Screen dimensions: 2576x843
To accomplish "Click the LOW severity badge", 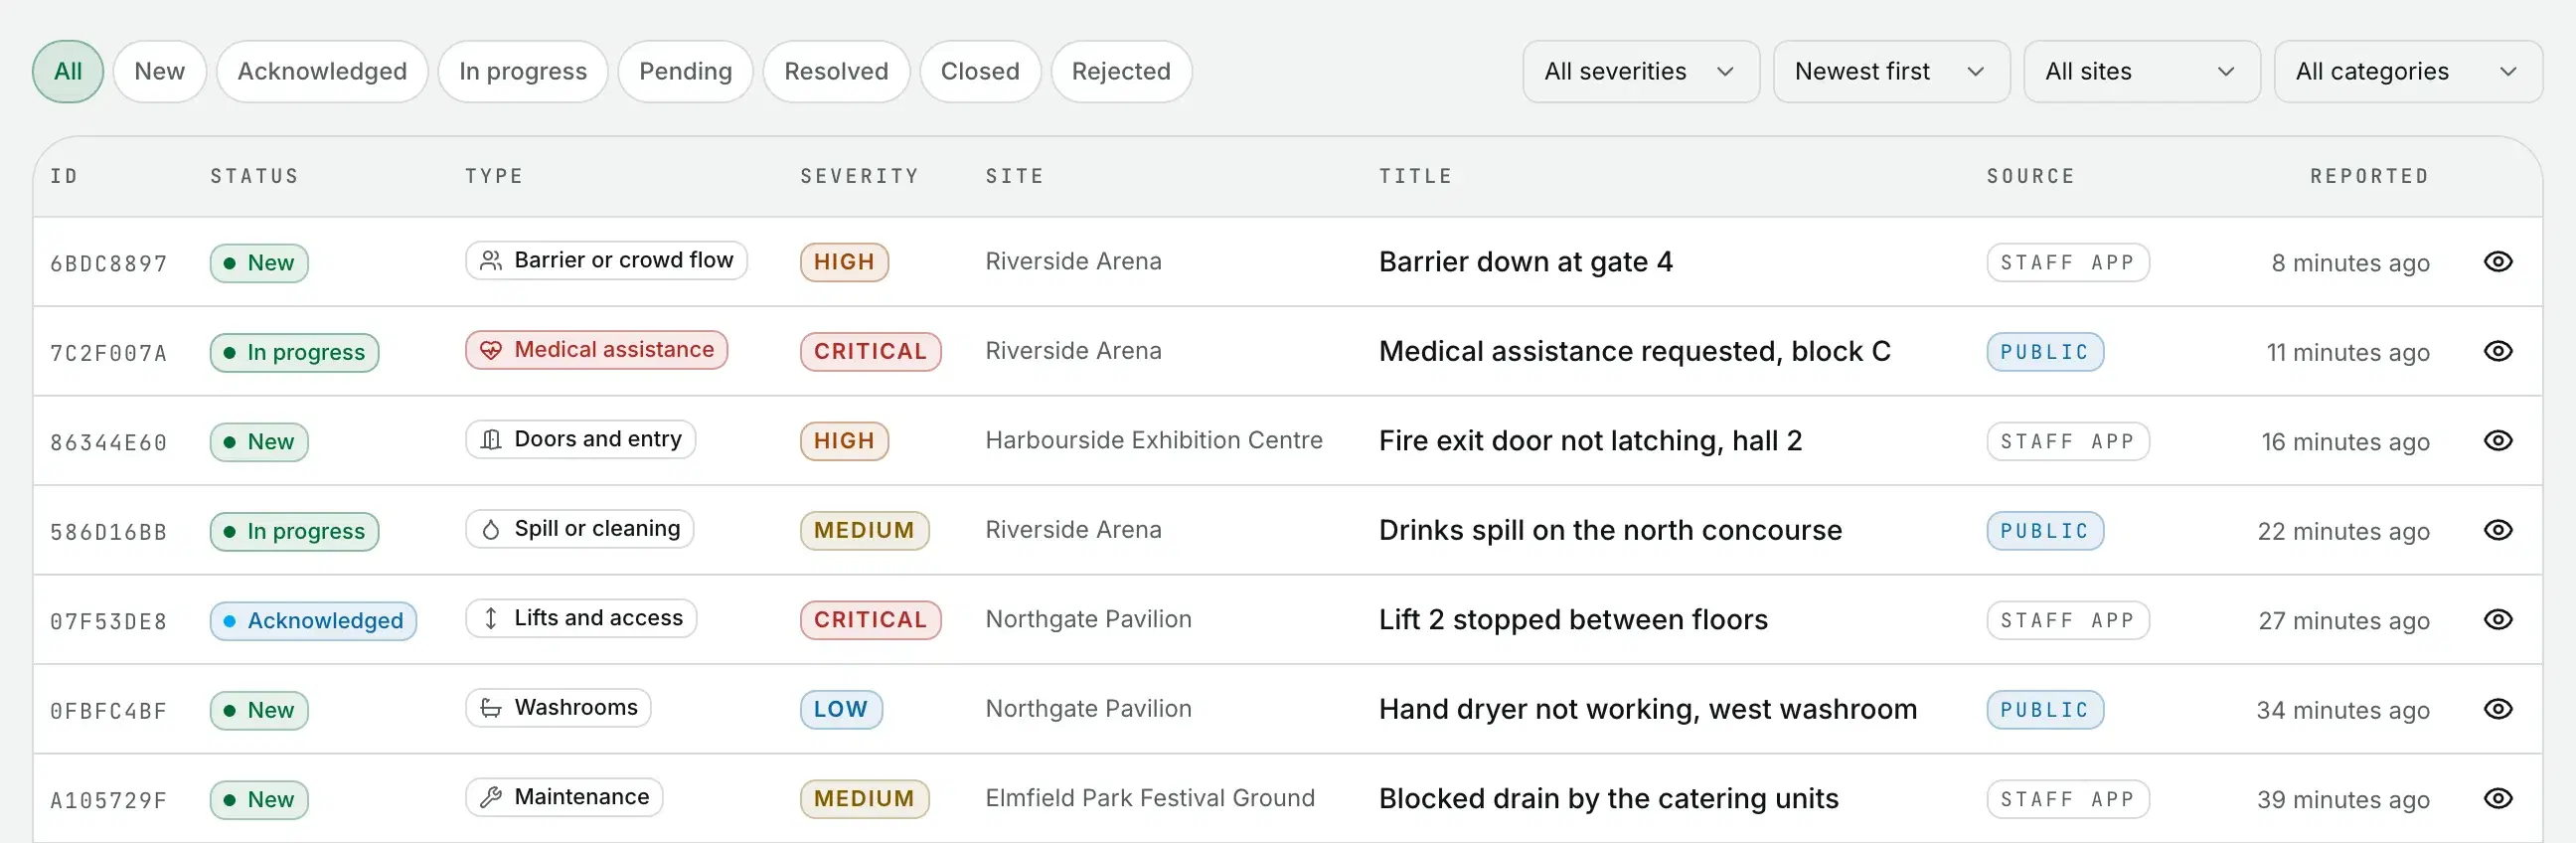I will [841, 710].
